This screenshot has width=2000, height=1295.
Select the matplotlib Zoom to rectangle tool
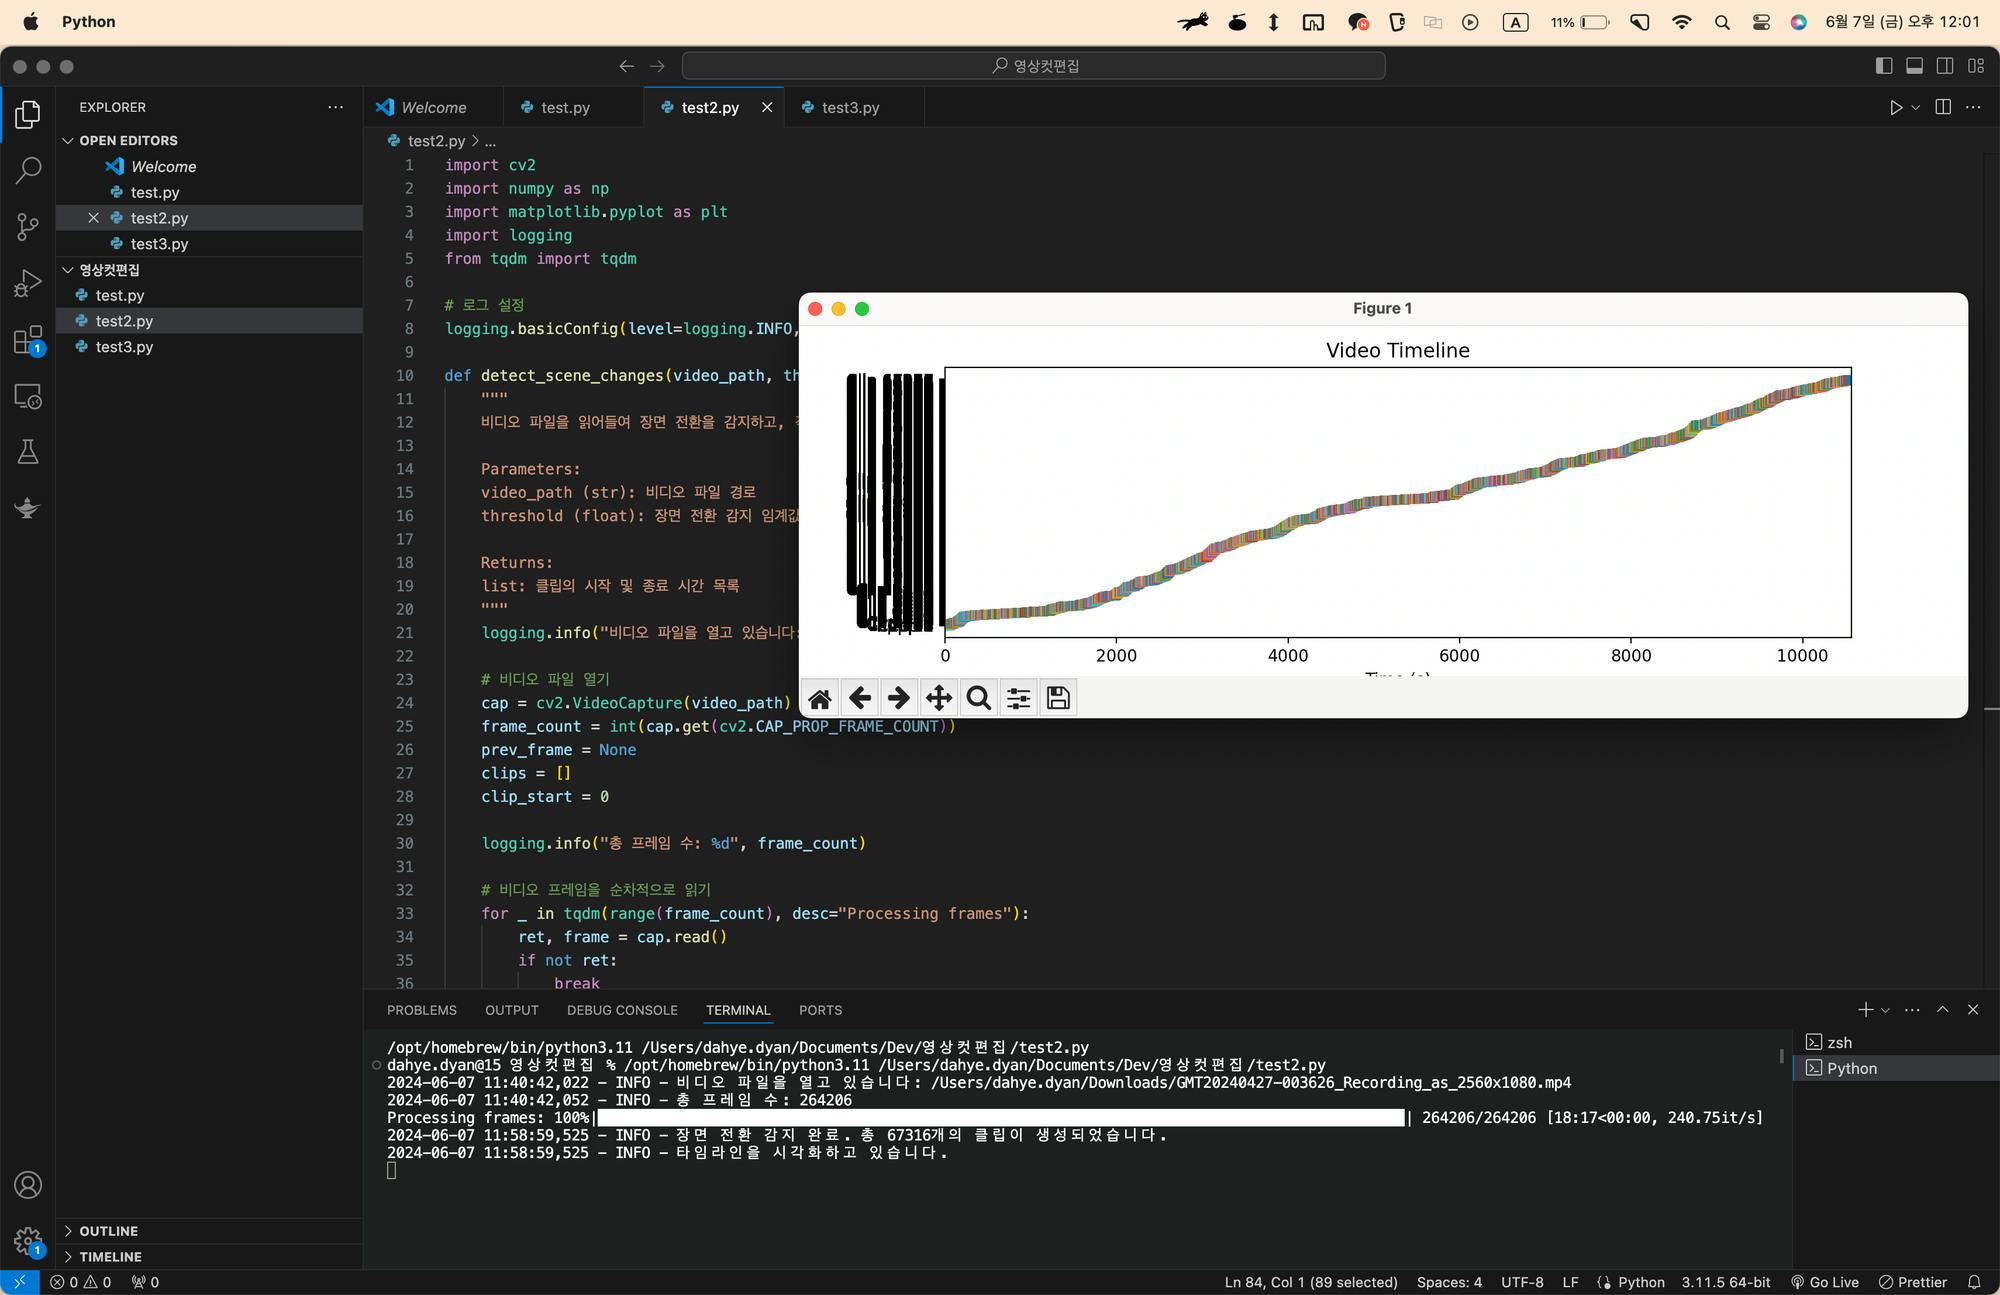tap(978, 698)
